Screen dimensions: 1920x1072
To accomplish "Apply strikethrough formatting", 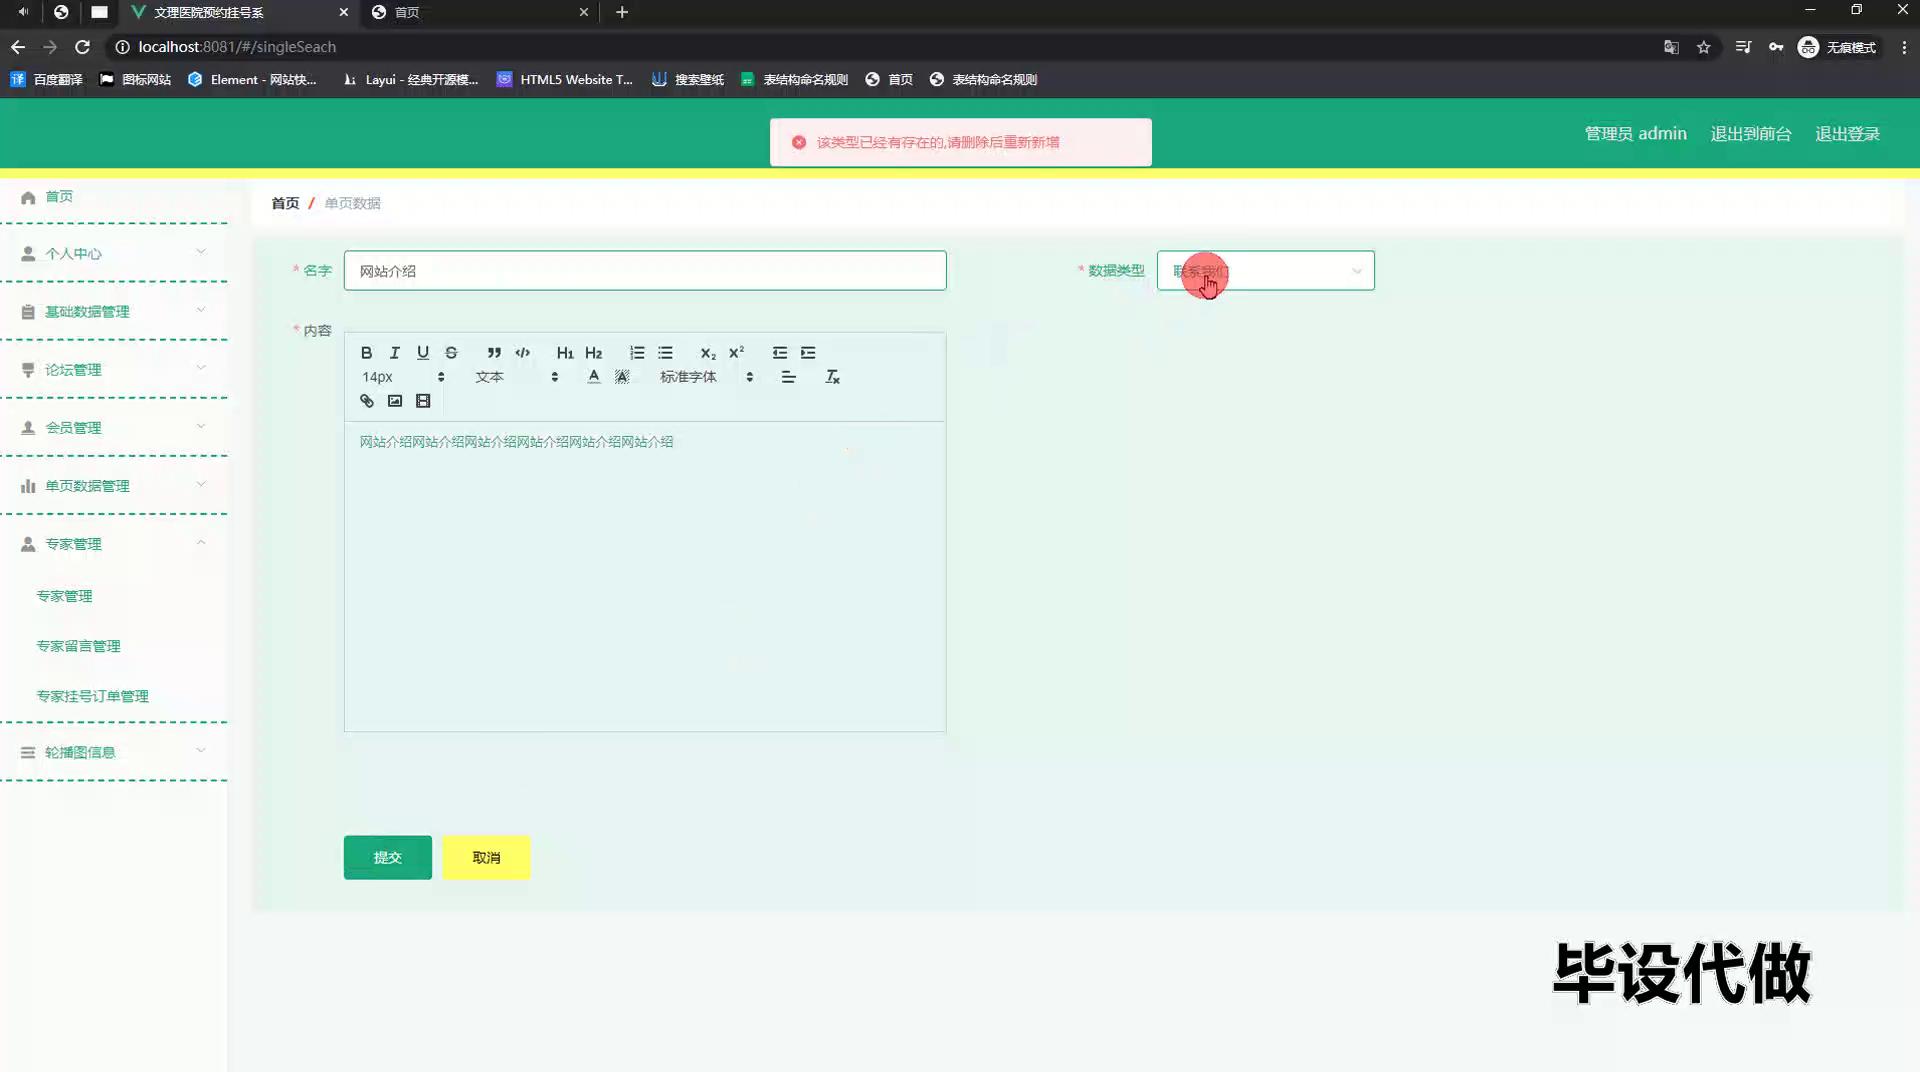I will point(451,353).
